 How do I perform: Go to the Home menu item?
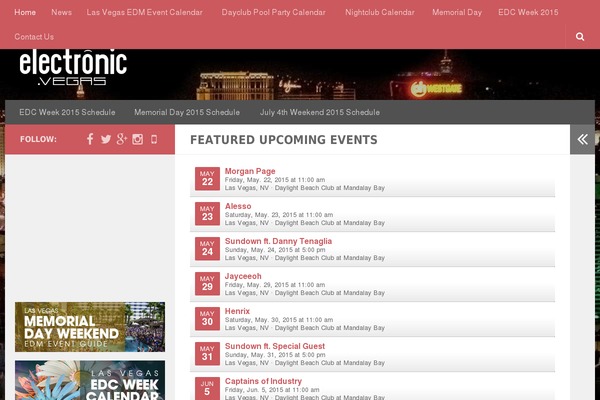point(25,12)
